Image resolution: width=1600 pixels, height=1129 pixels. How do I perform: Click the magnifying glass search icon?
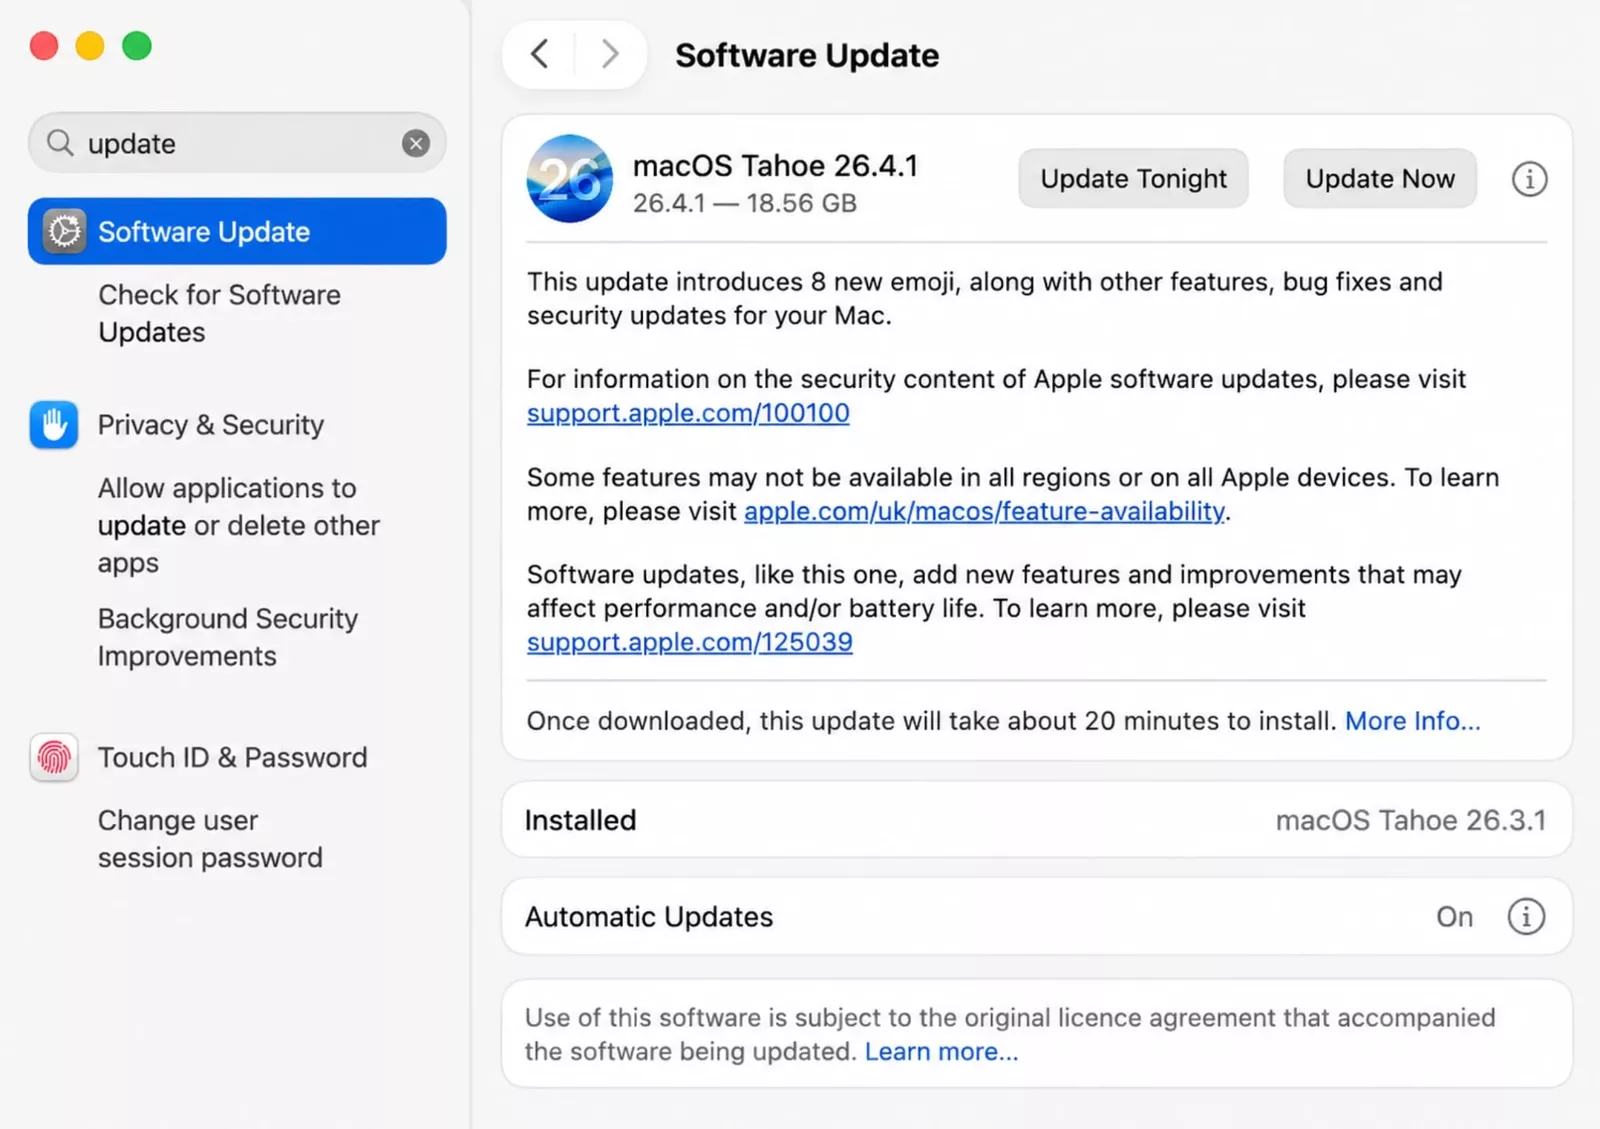pyautogui.click(x=60, y=143)
